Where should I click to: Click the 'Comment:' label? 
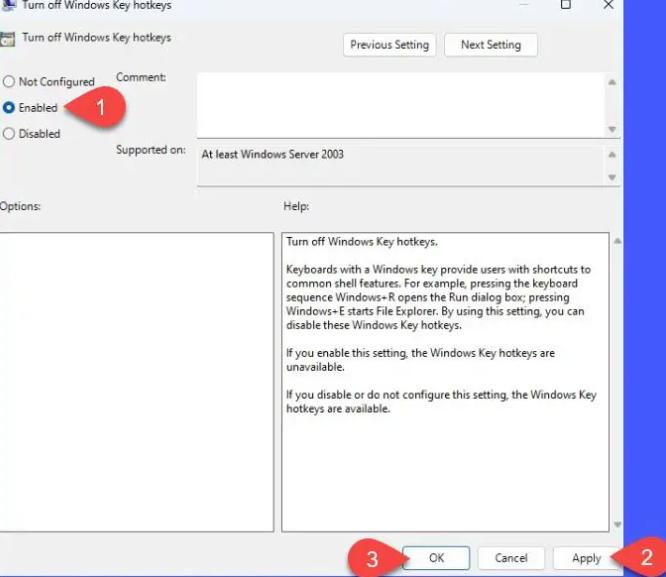pos(141,77)
